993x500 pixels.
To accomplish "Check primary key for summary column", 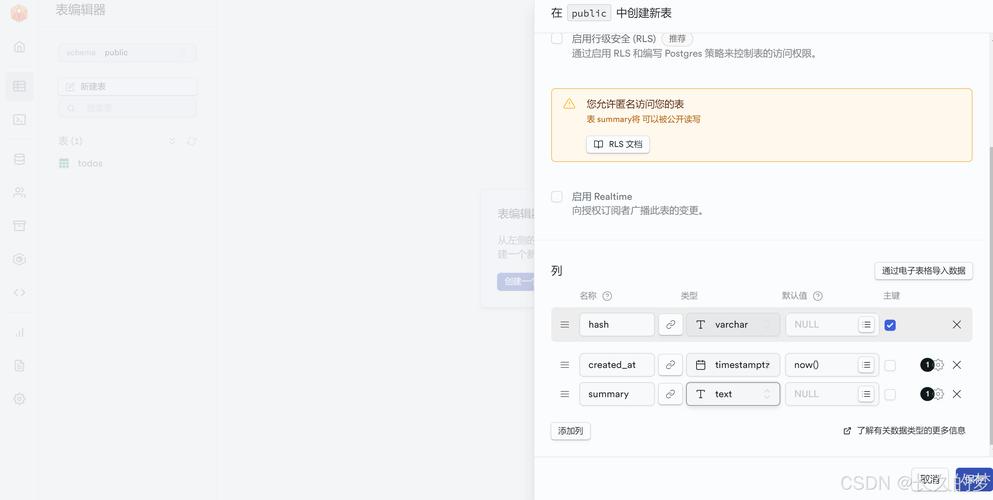I will [890, 394].
